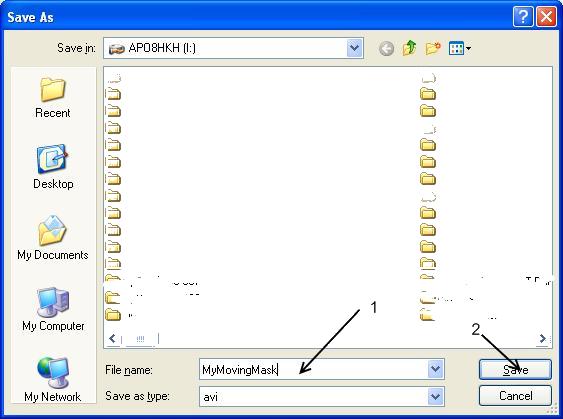Click the Save button
The width and height of the screenshot is (563, 419).
coord(515,369)
